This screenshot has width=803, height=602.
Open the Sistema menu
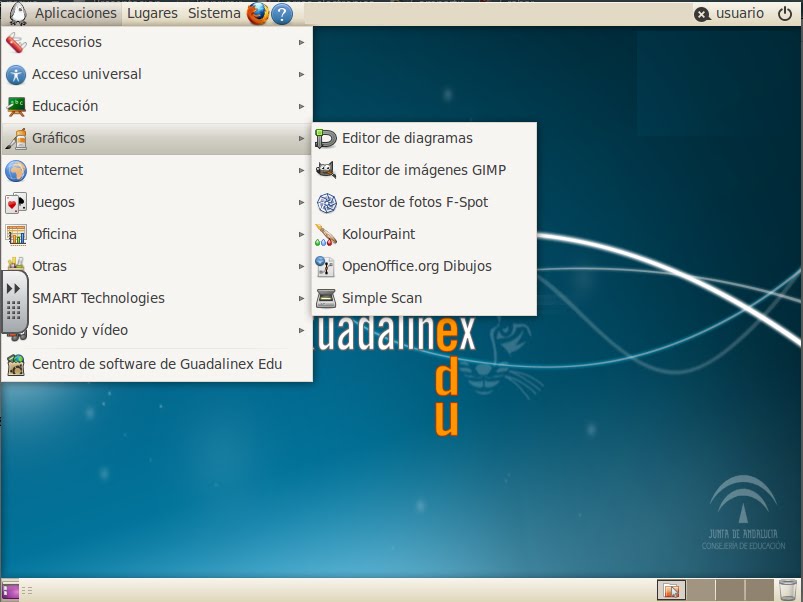214,13
